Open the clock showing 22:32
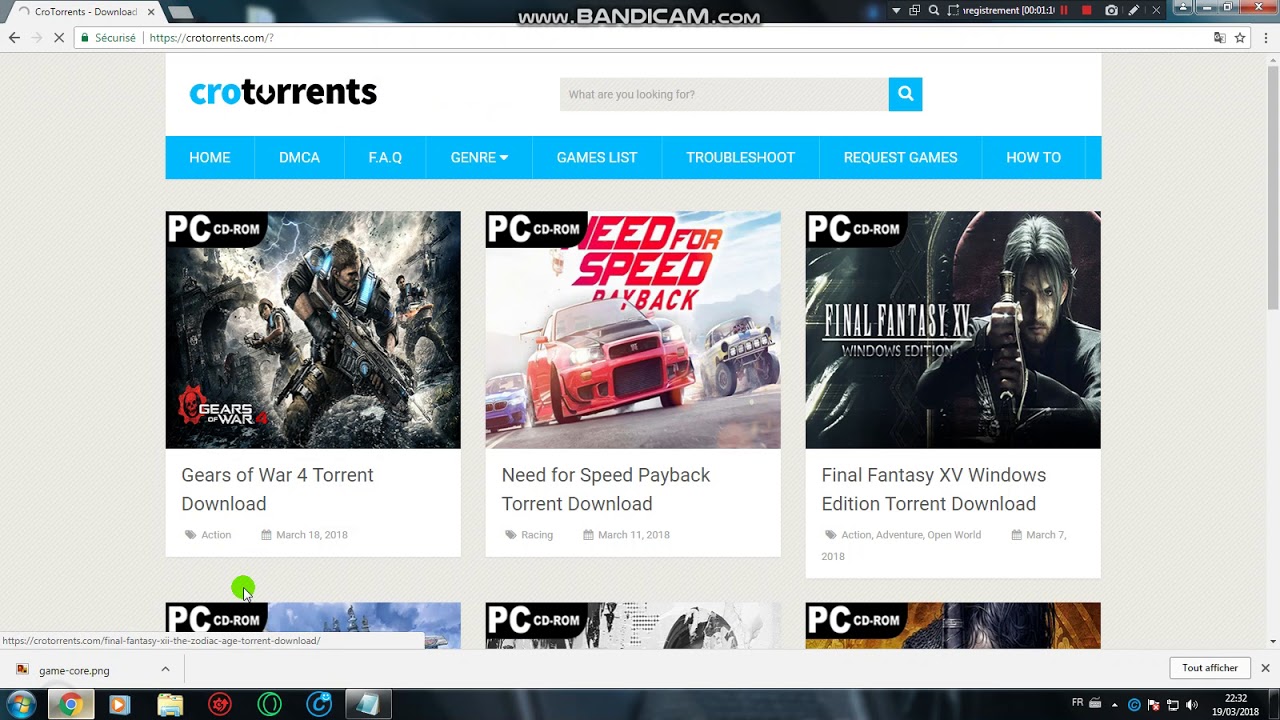This screenshot has height=720, width=1280. (x=1236, y=705)
